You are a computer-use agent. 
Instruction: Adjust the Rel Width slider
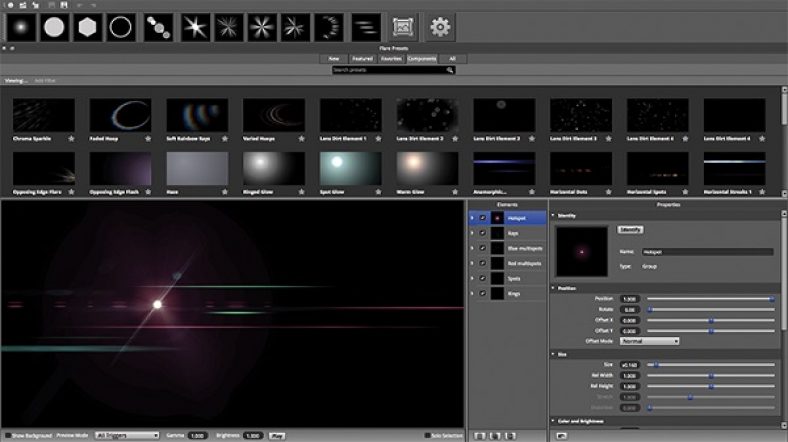click(710, 376)
